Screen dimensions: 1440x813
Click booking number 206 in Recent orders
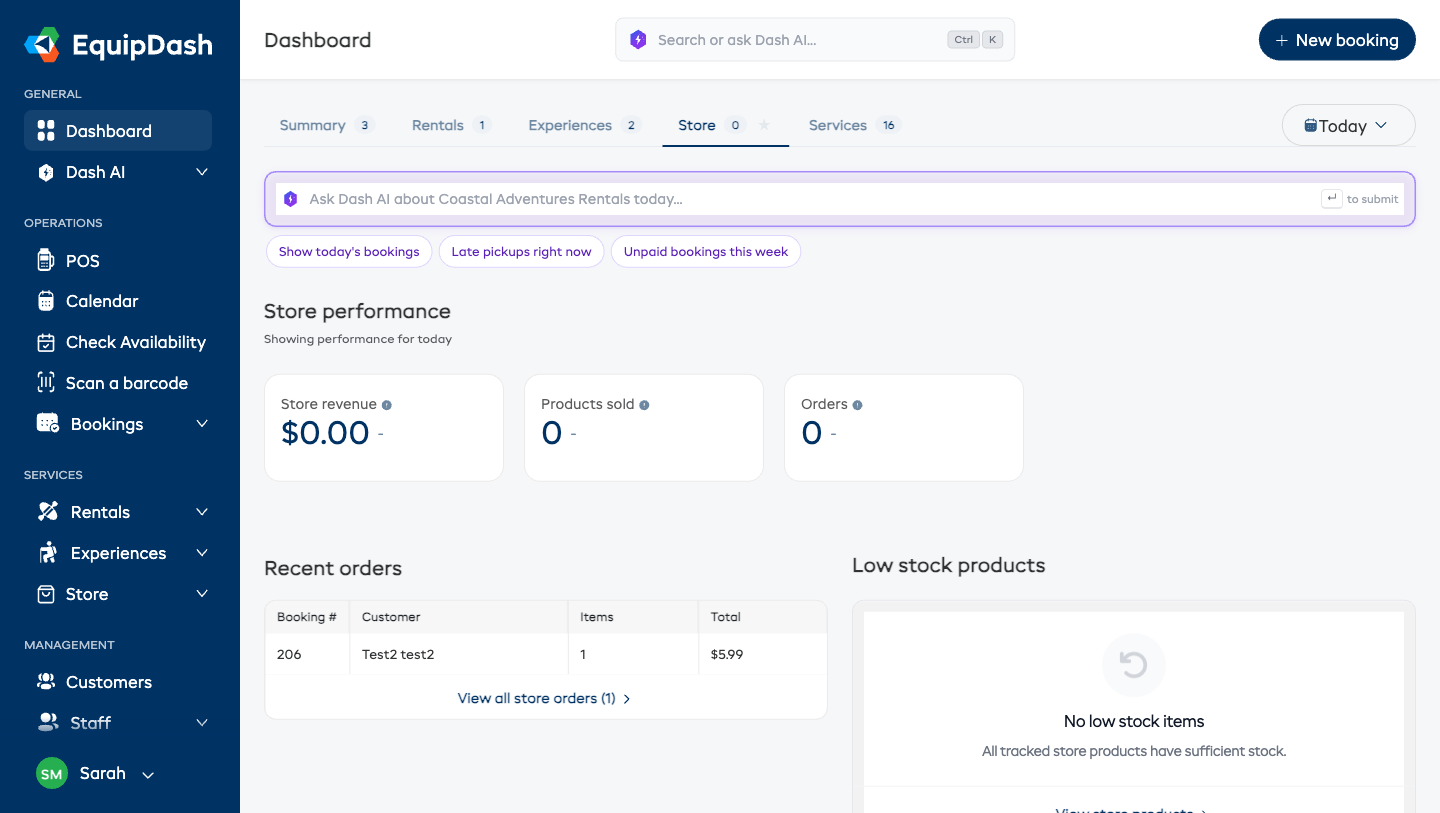289,655
